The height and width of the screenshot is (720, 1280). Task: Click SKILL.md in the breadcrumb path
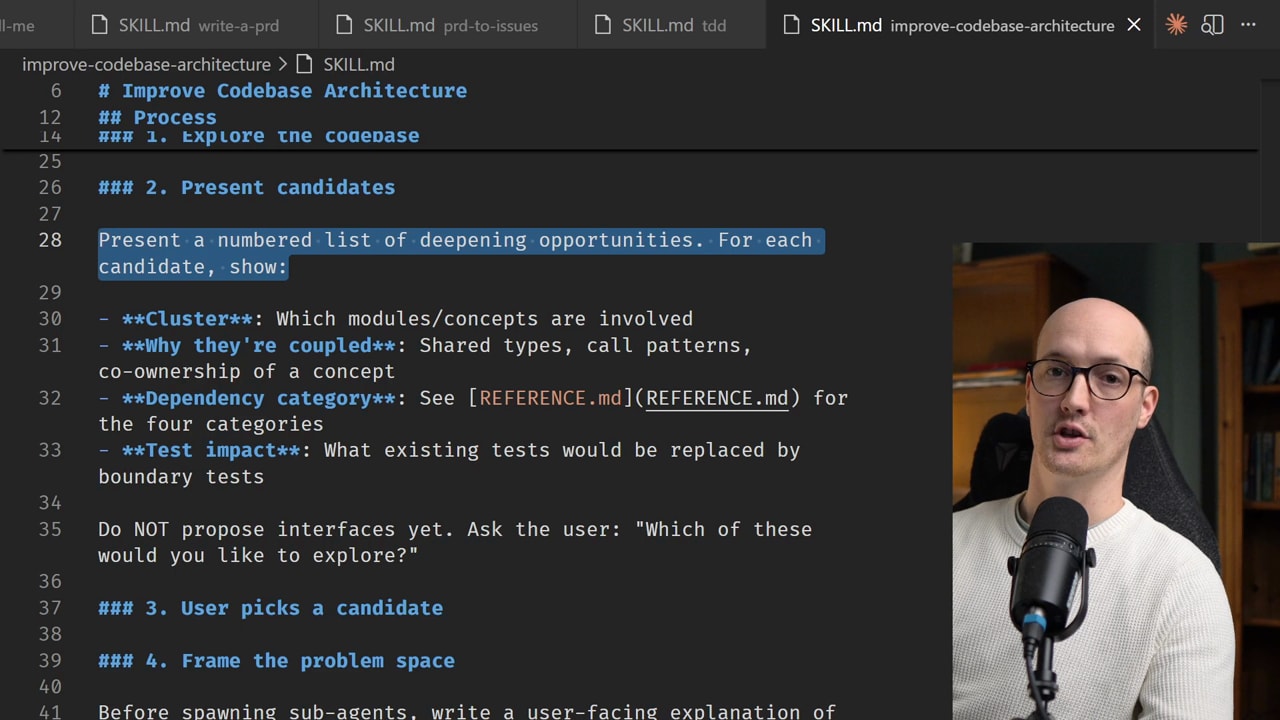(x=359, y=64)
